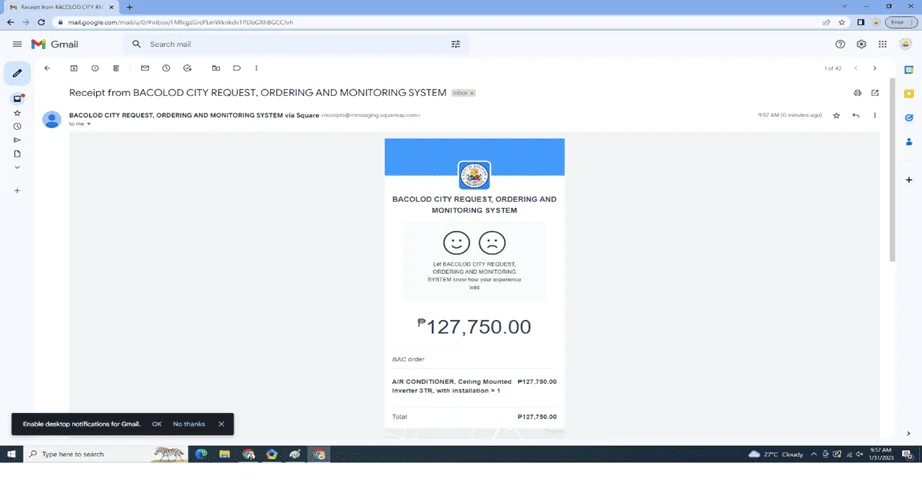
Task: Open the message's three-dot options menu
Action: pyautogui.click(x=874, y=116)
